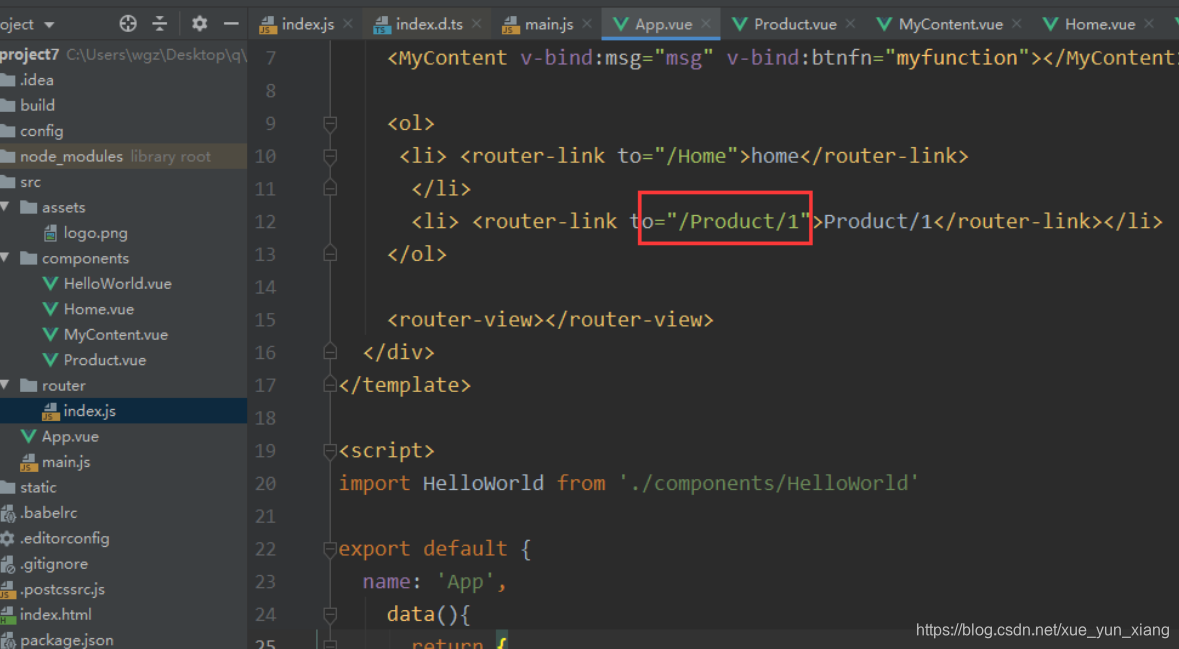Close the MyContent.vue tab
Image resolution: width=1179 pixels, height=649 pixels.
(x=1016, y=24)
